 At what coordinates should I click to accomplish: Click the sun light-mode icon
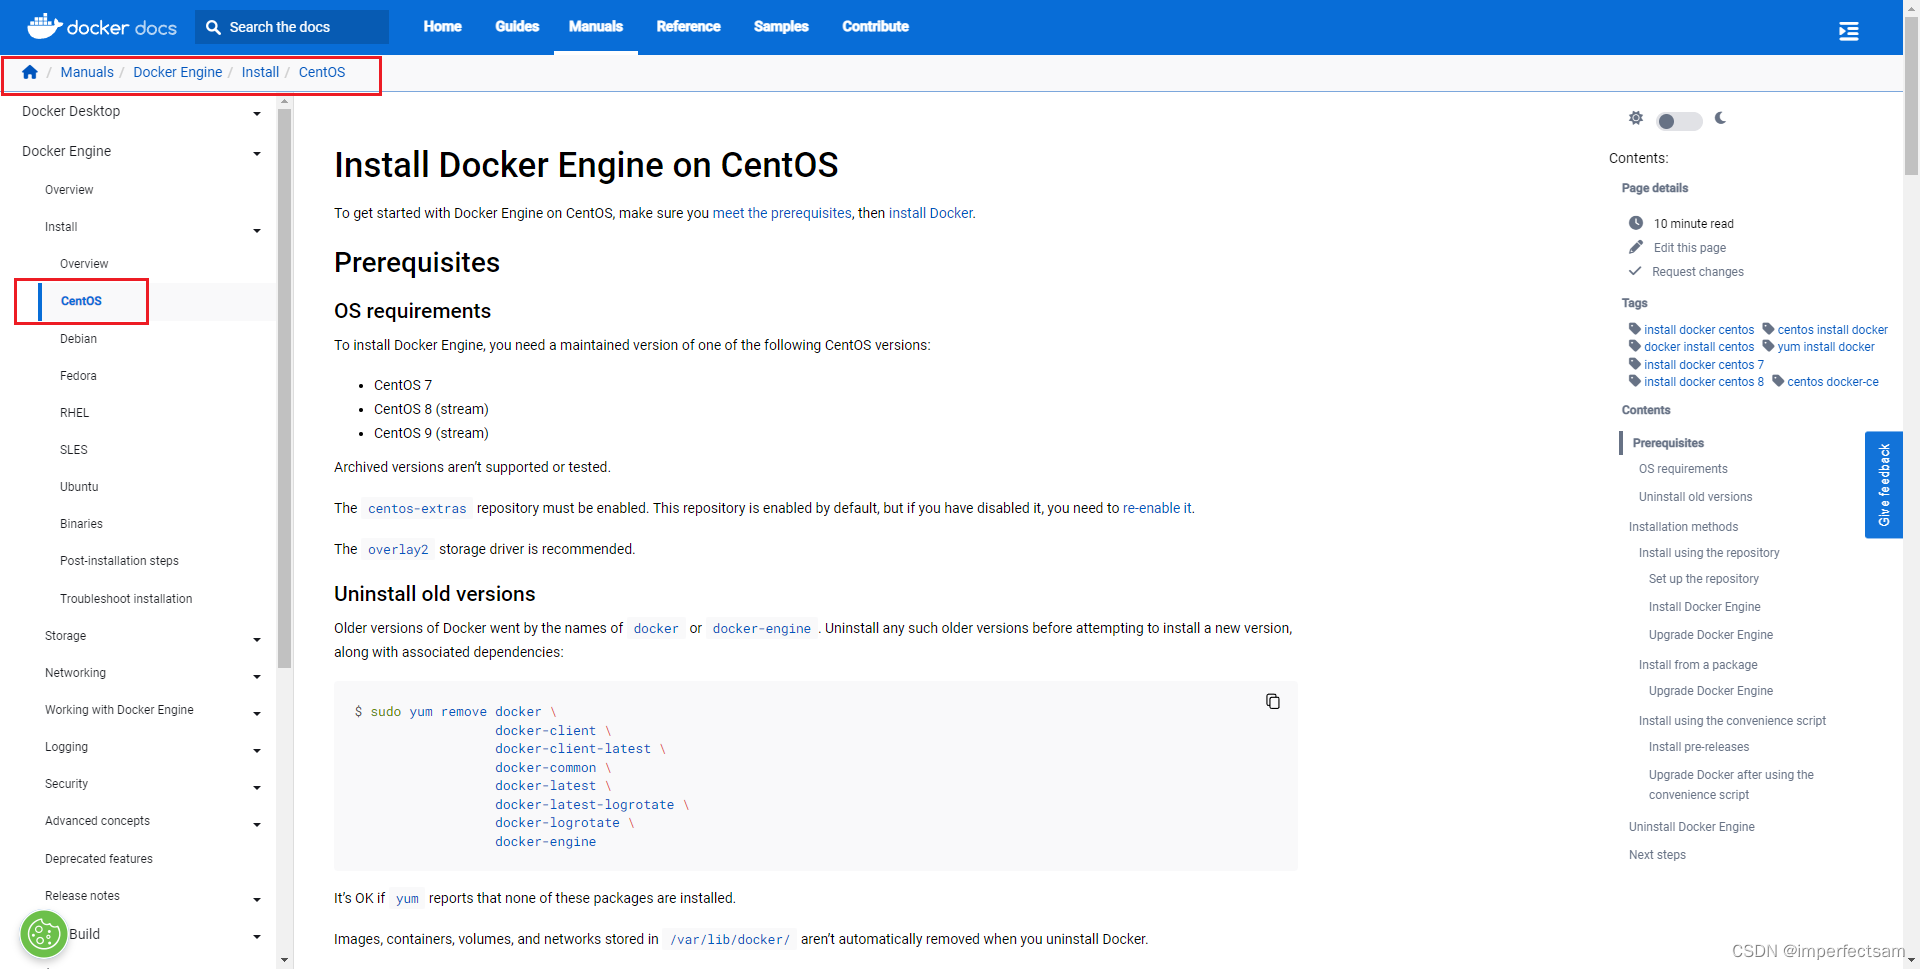[1636, 118]
